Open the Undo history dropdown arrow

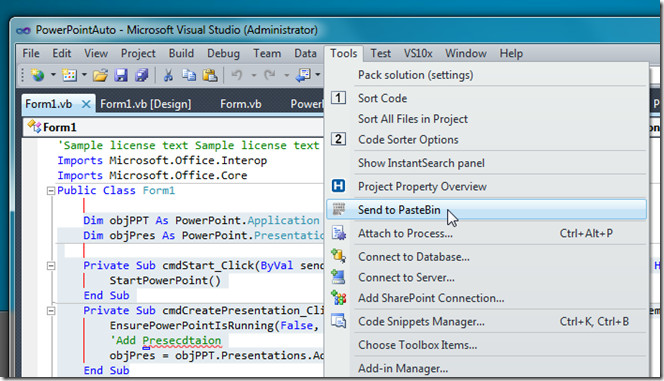tap(254, 75)
